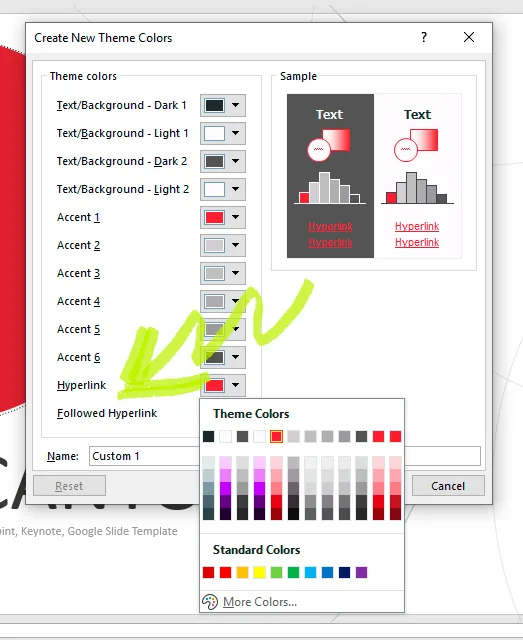
Task: Click the dark sample preview panel
Action: tap(330, 176)
